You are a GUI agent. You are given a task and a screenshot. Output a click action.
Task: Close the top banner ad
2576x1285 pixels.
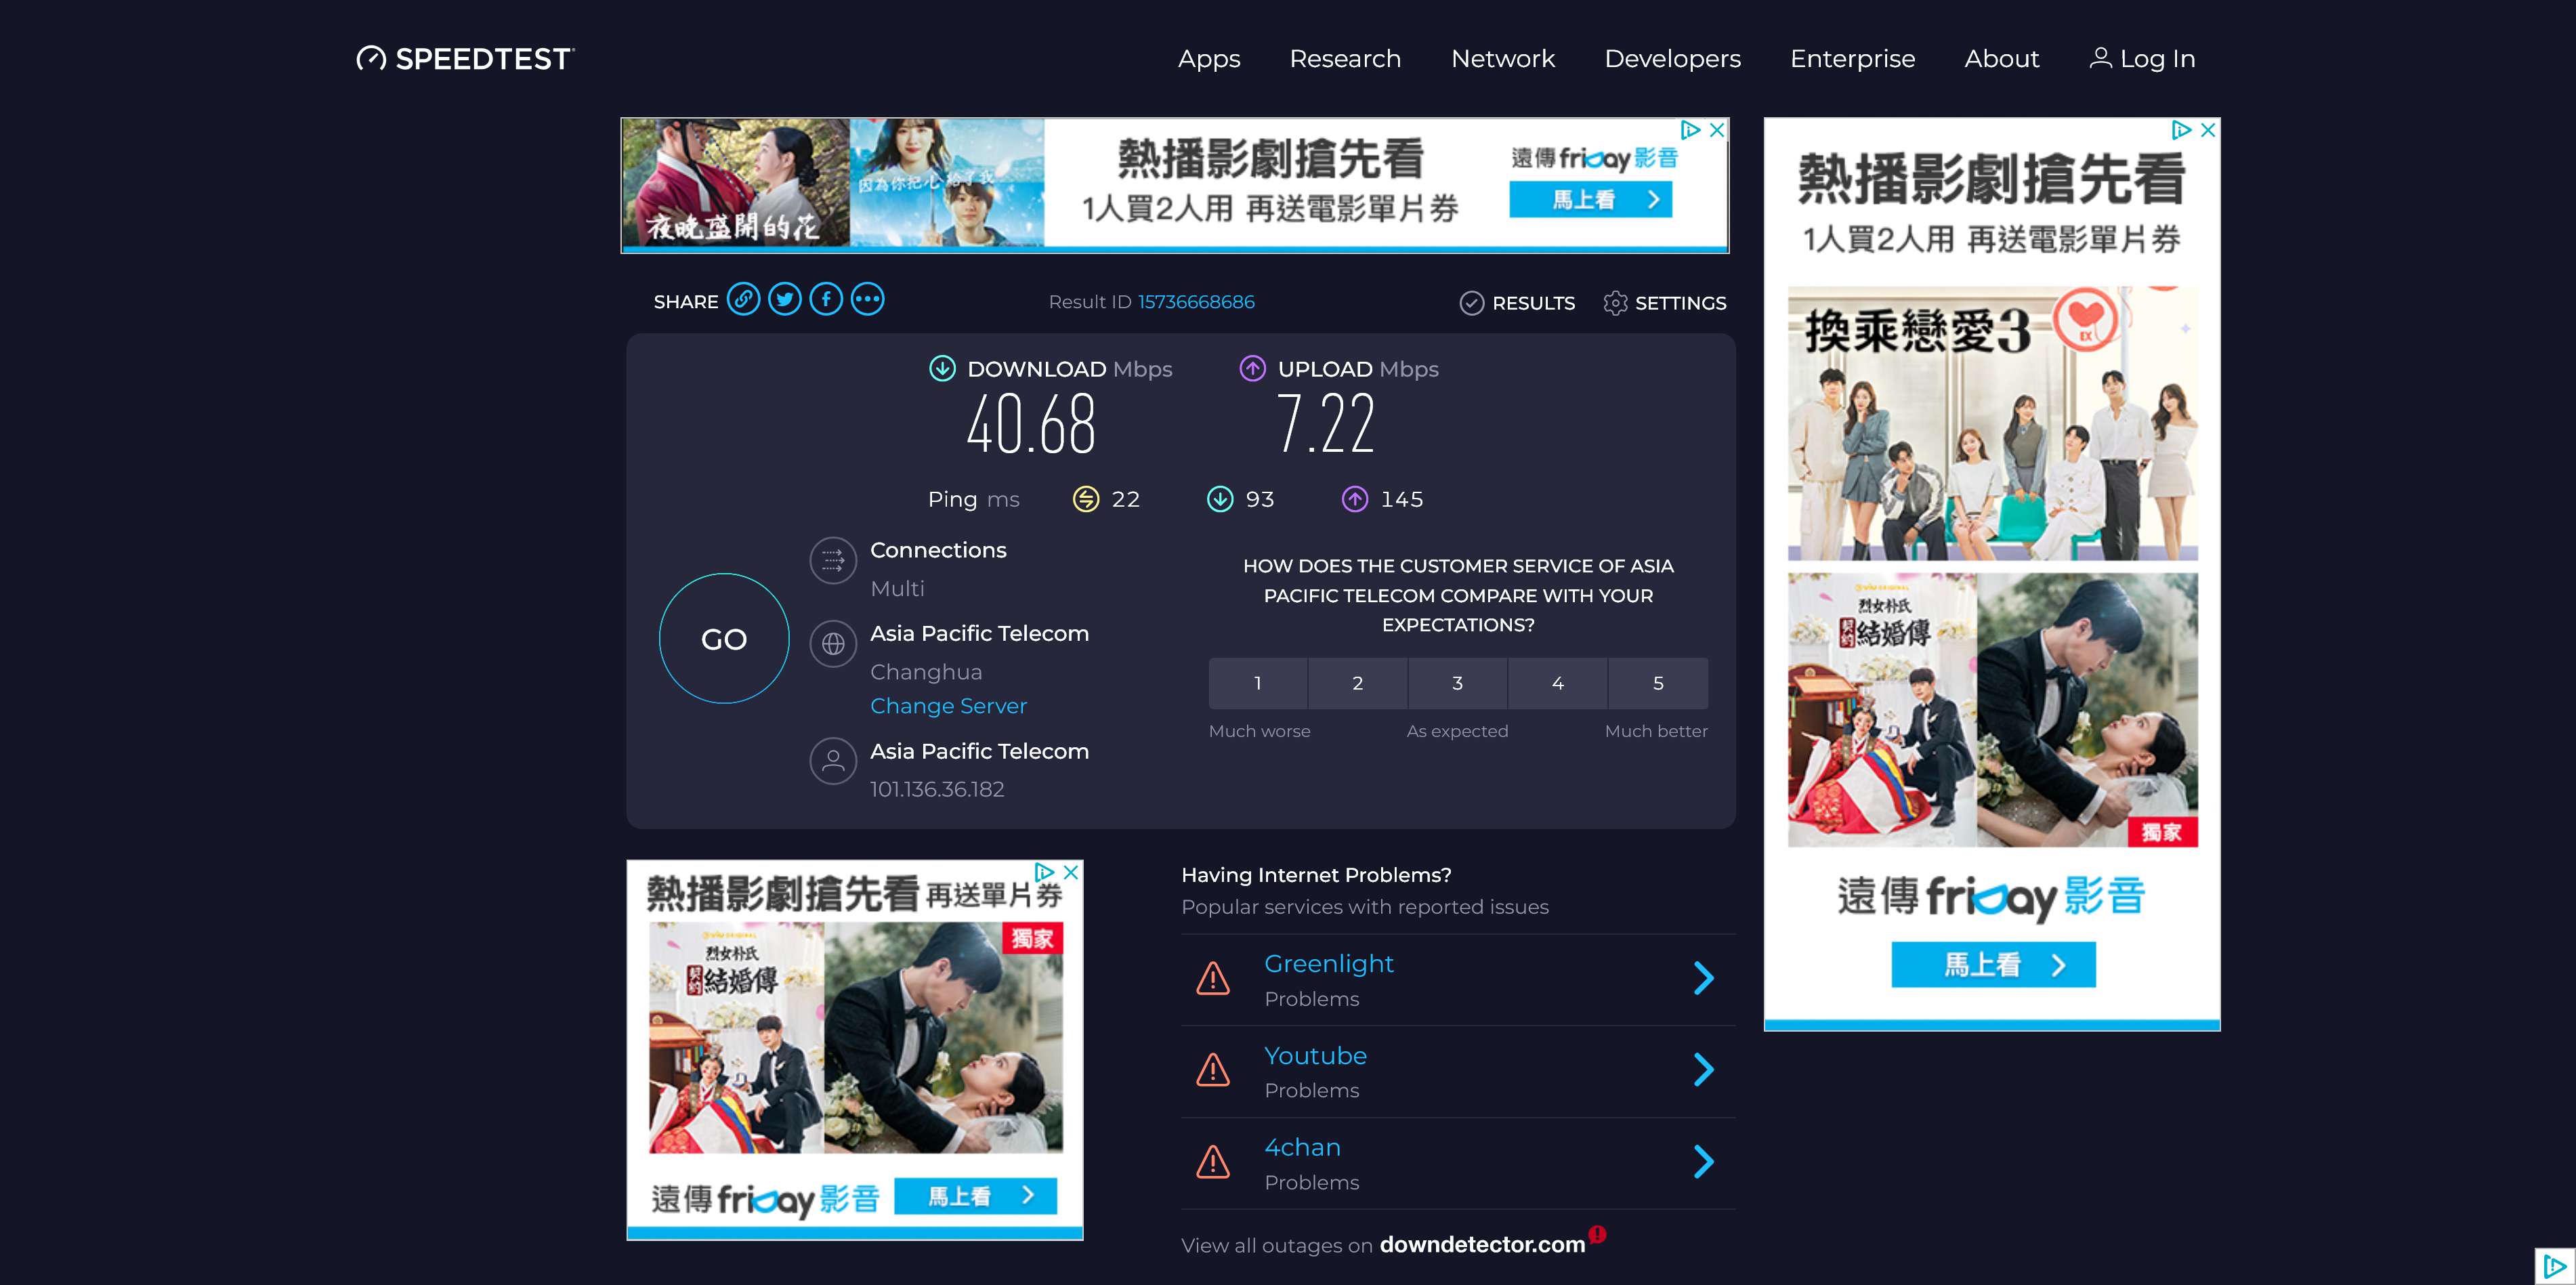[x=1717, y=130]
